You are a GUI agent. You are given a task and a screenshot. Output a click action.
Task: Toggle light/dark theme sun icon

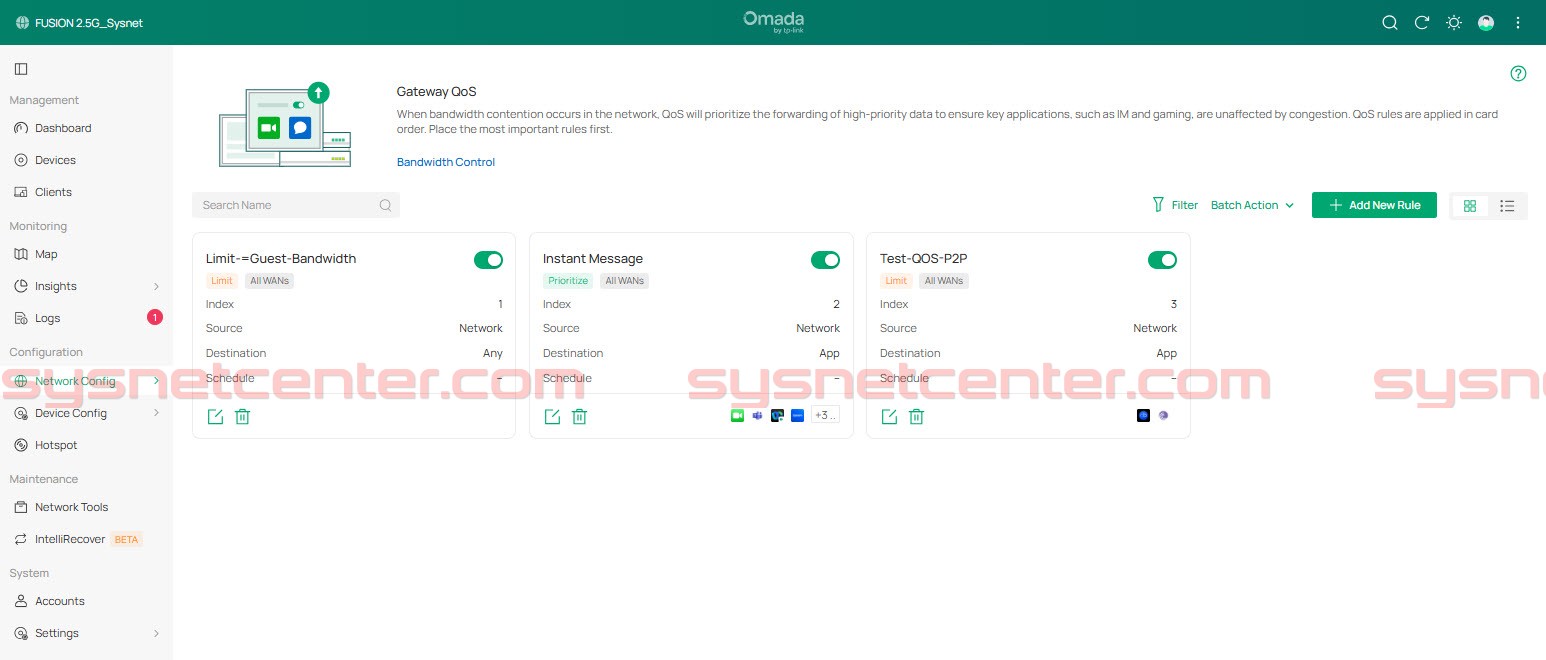click(1454, 23)
